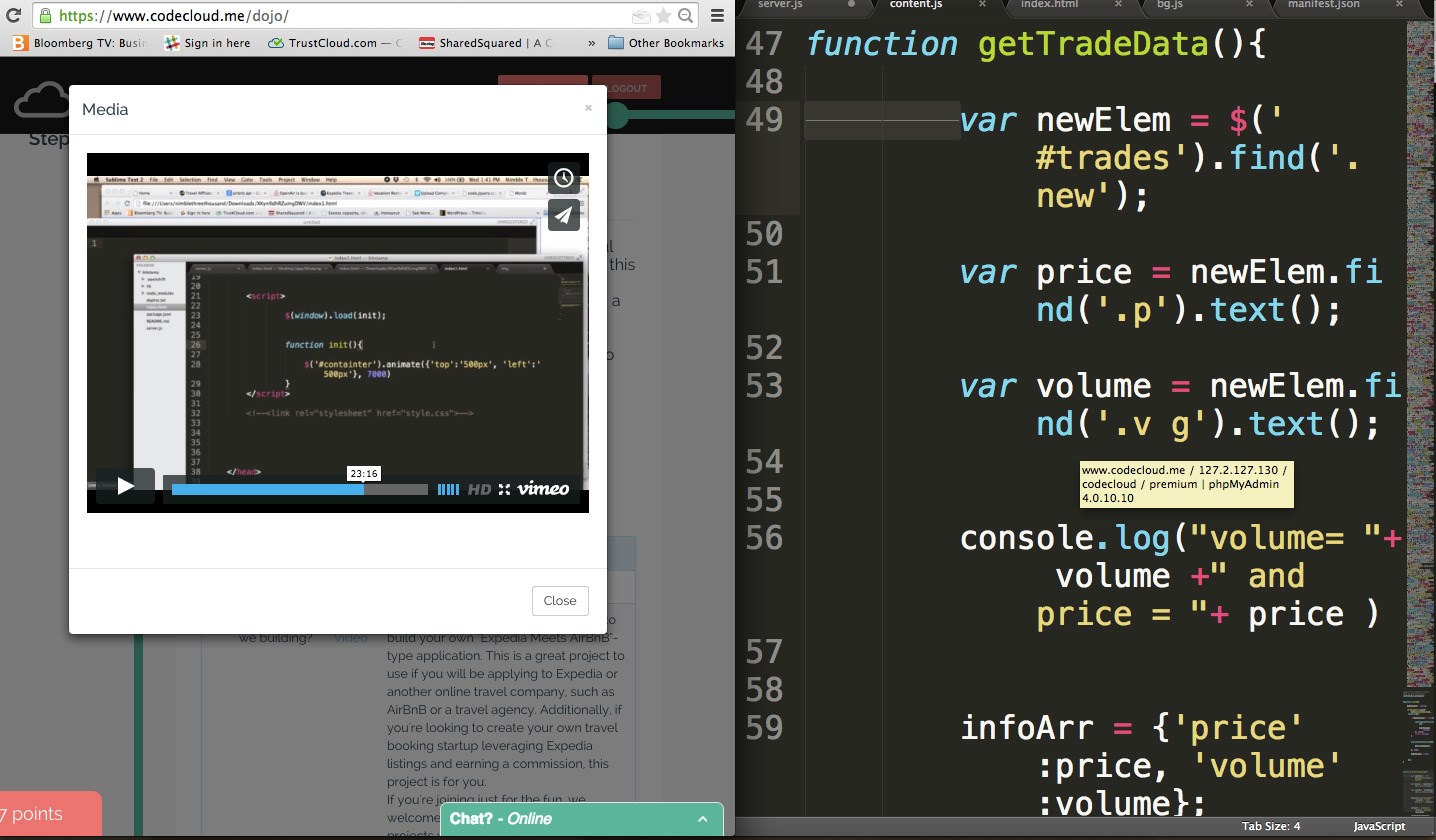Switch to the index.html tab in Sublime
The image size is (1436, 840).
(x=1049, y=4)
